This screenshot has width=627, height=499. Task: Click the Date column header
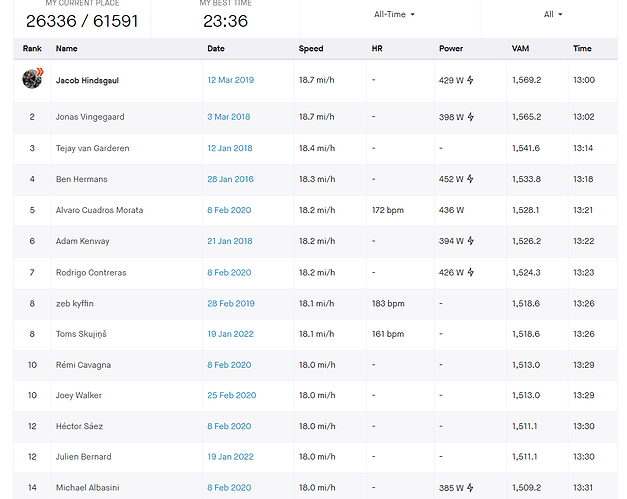tap(216, 48)
